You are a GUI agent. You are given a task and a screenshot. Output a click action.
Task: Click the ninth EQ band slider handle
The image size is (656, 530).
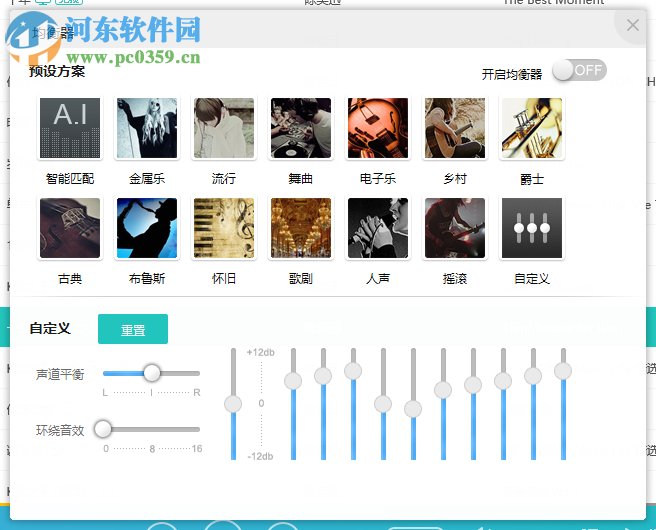pos(533,376)
